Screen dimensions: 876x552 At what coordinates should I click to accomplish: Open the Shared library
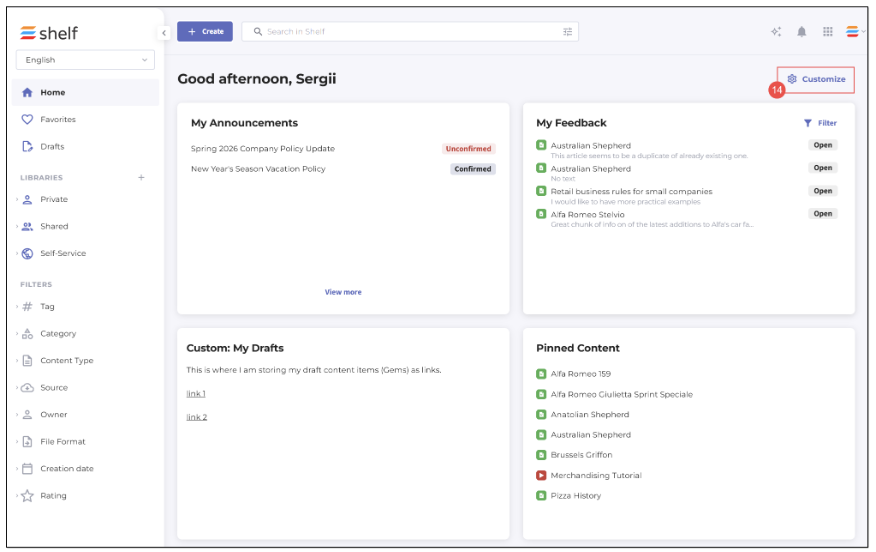(x=54, y=226)
